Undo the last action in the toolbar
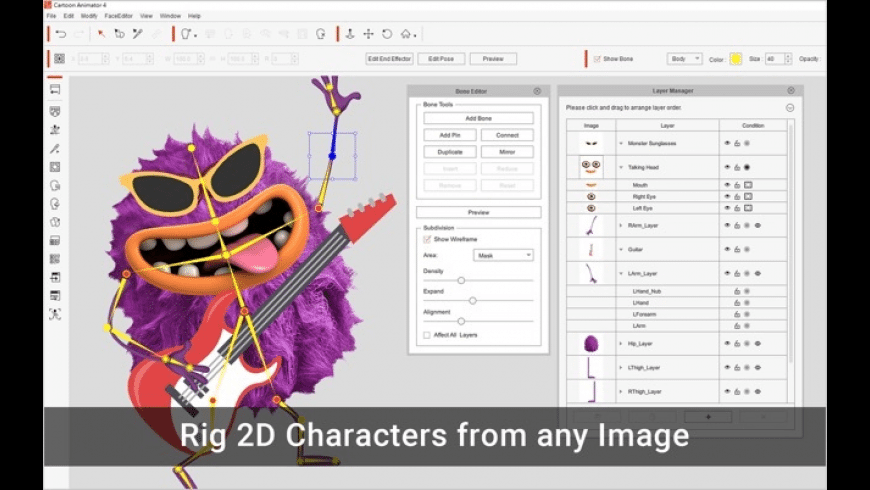Image resolution: width=870 pixels, height=490 pixels. (x=60, y=34)
